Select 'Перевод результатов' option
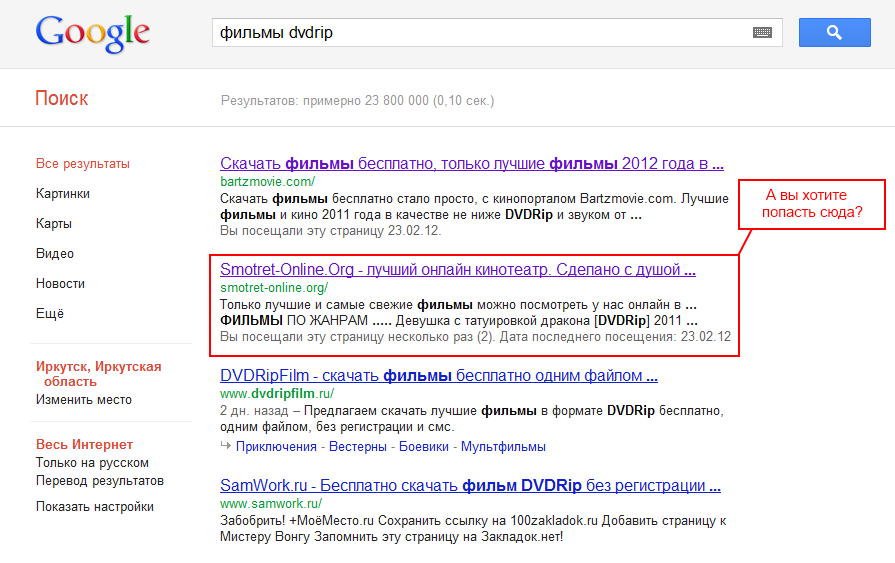Screen dimensions: 895x563 pos(100,481)
